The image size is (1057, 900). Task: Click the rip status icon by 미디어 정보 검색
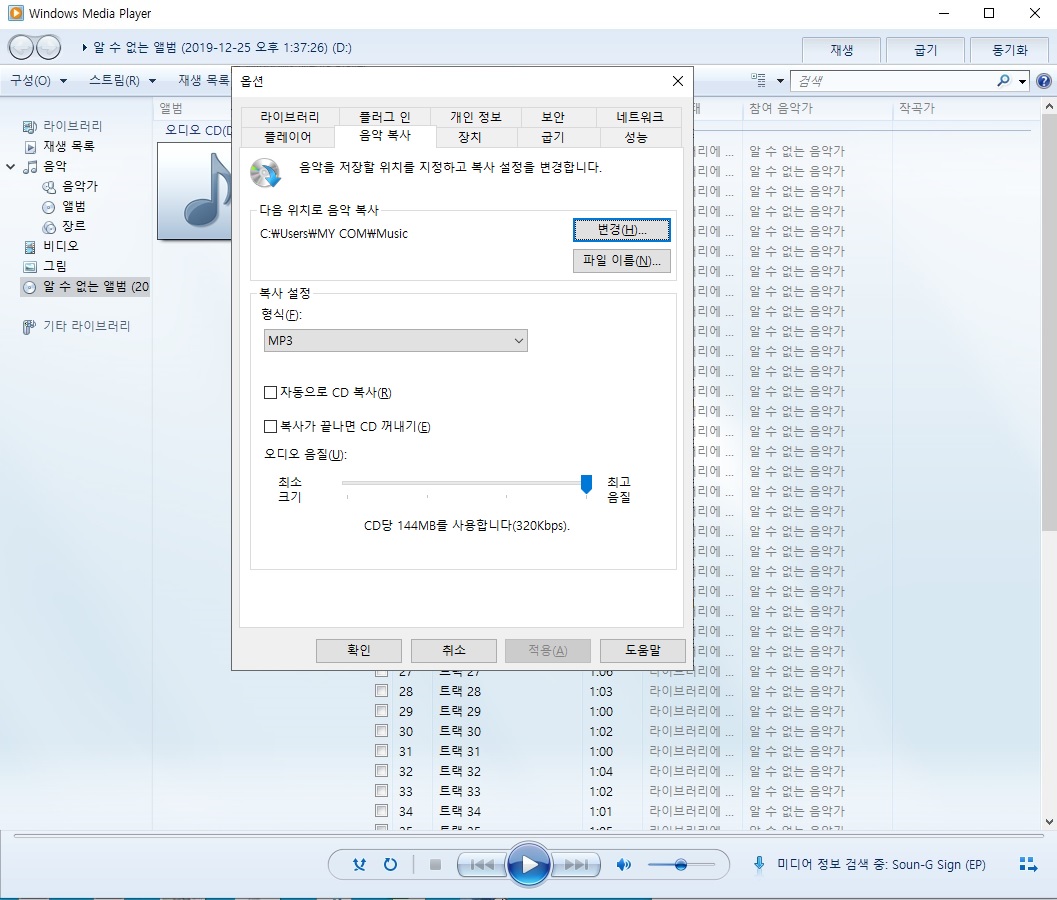pyautogui.click(x=759, y=864)
